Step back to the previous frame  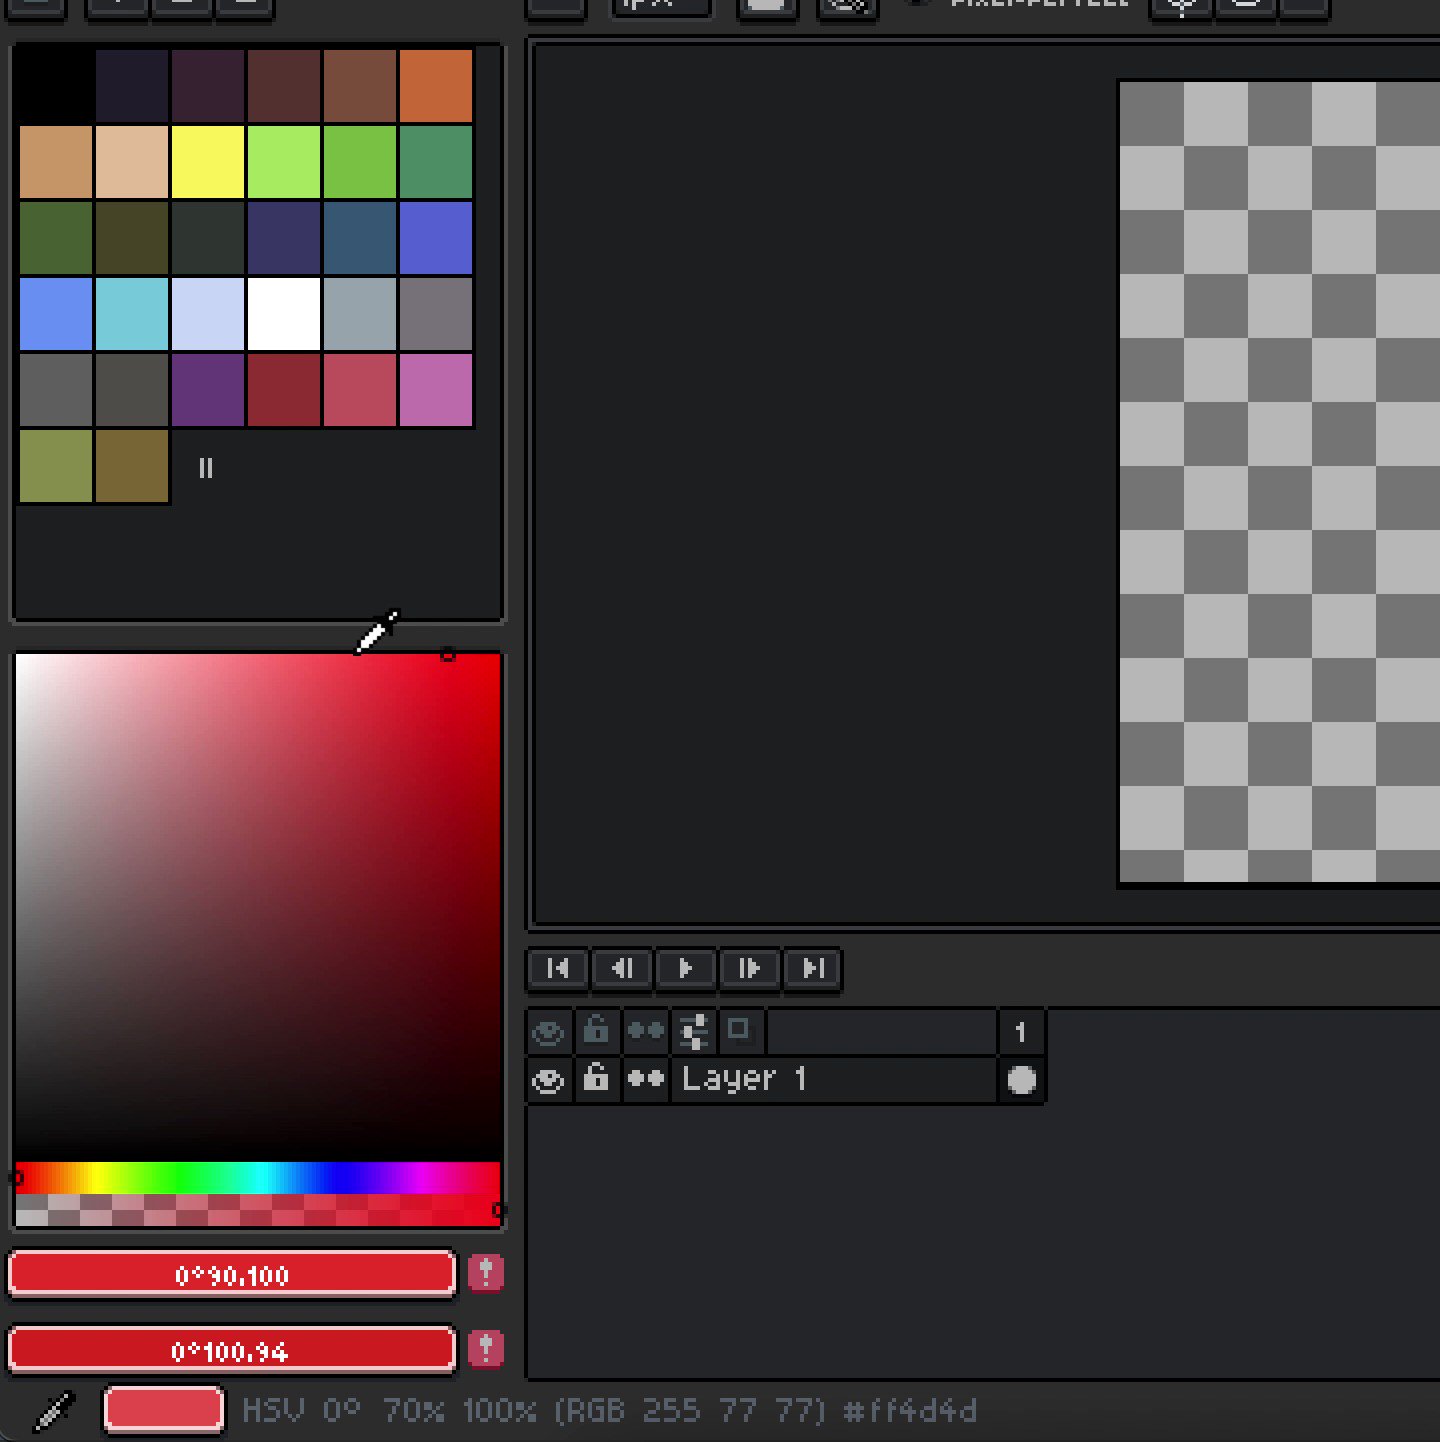pyautogui.click(x=621, y=968)
